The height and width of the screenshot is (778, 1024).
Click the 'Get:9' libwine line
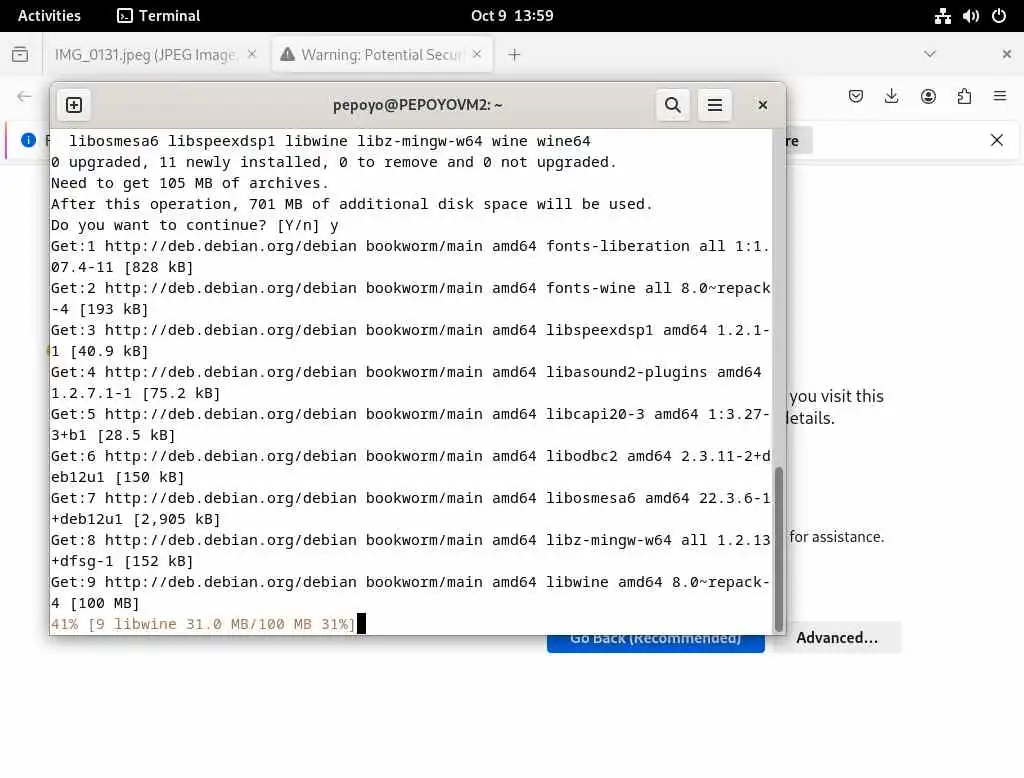tap(410, 592)
